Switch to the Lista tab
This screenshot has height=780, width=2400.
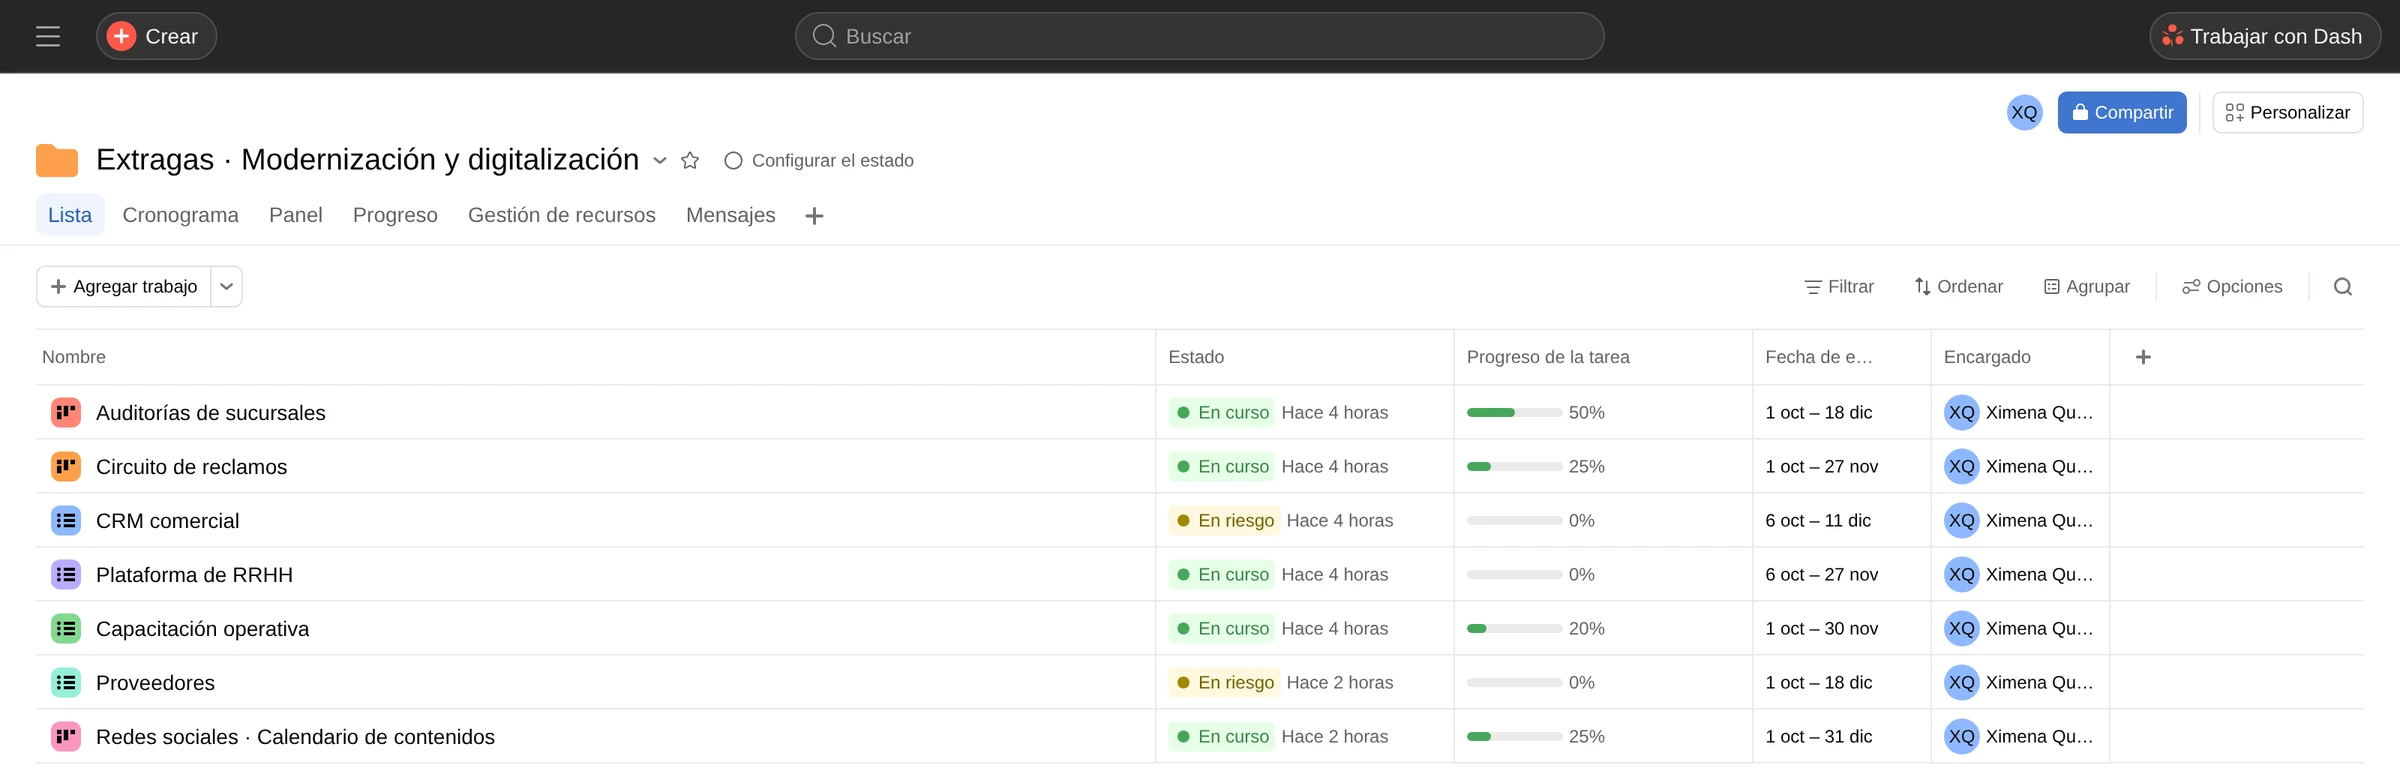tap(70, 215)
